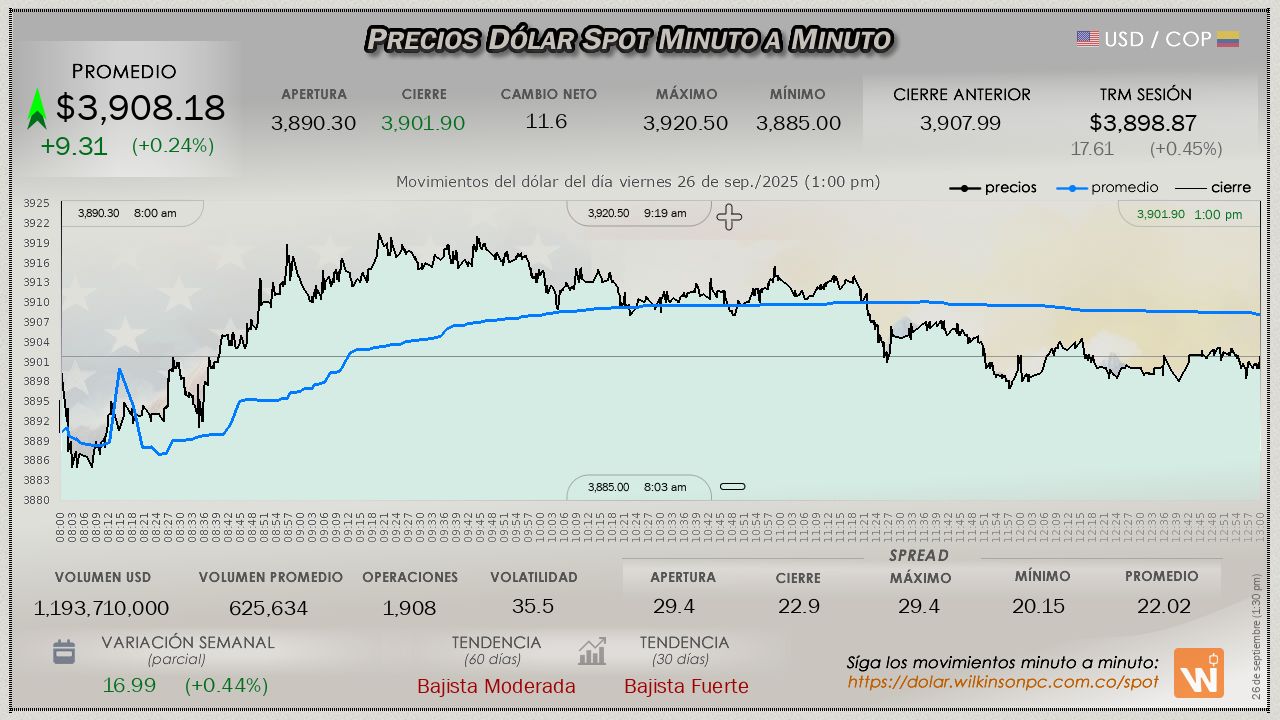Select the 3,890.30 8:00 am opening label
1280x720 pixels.
click(127, 213)
